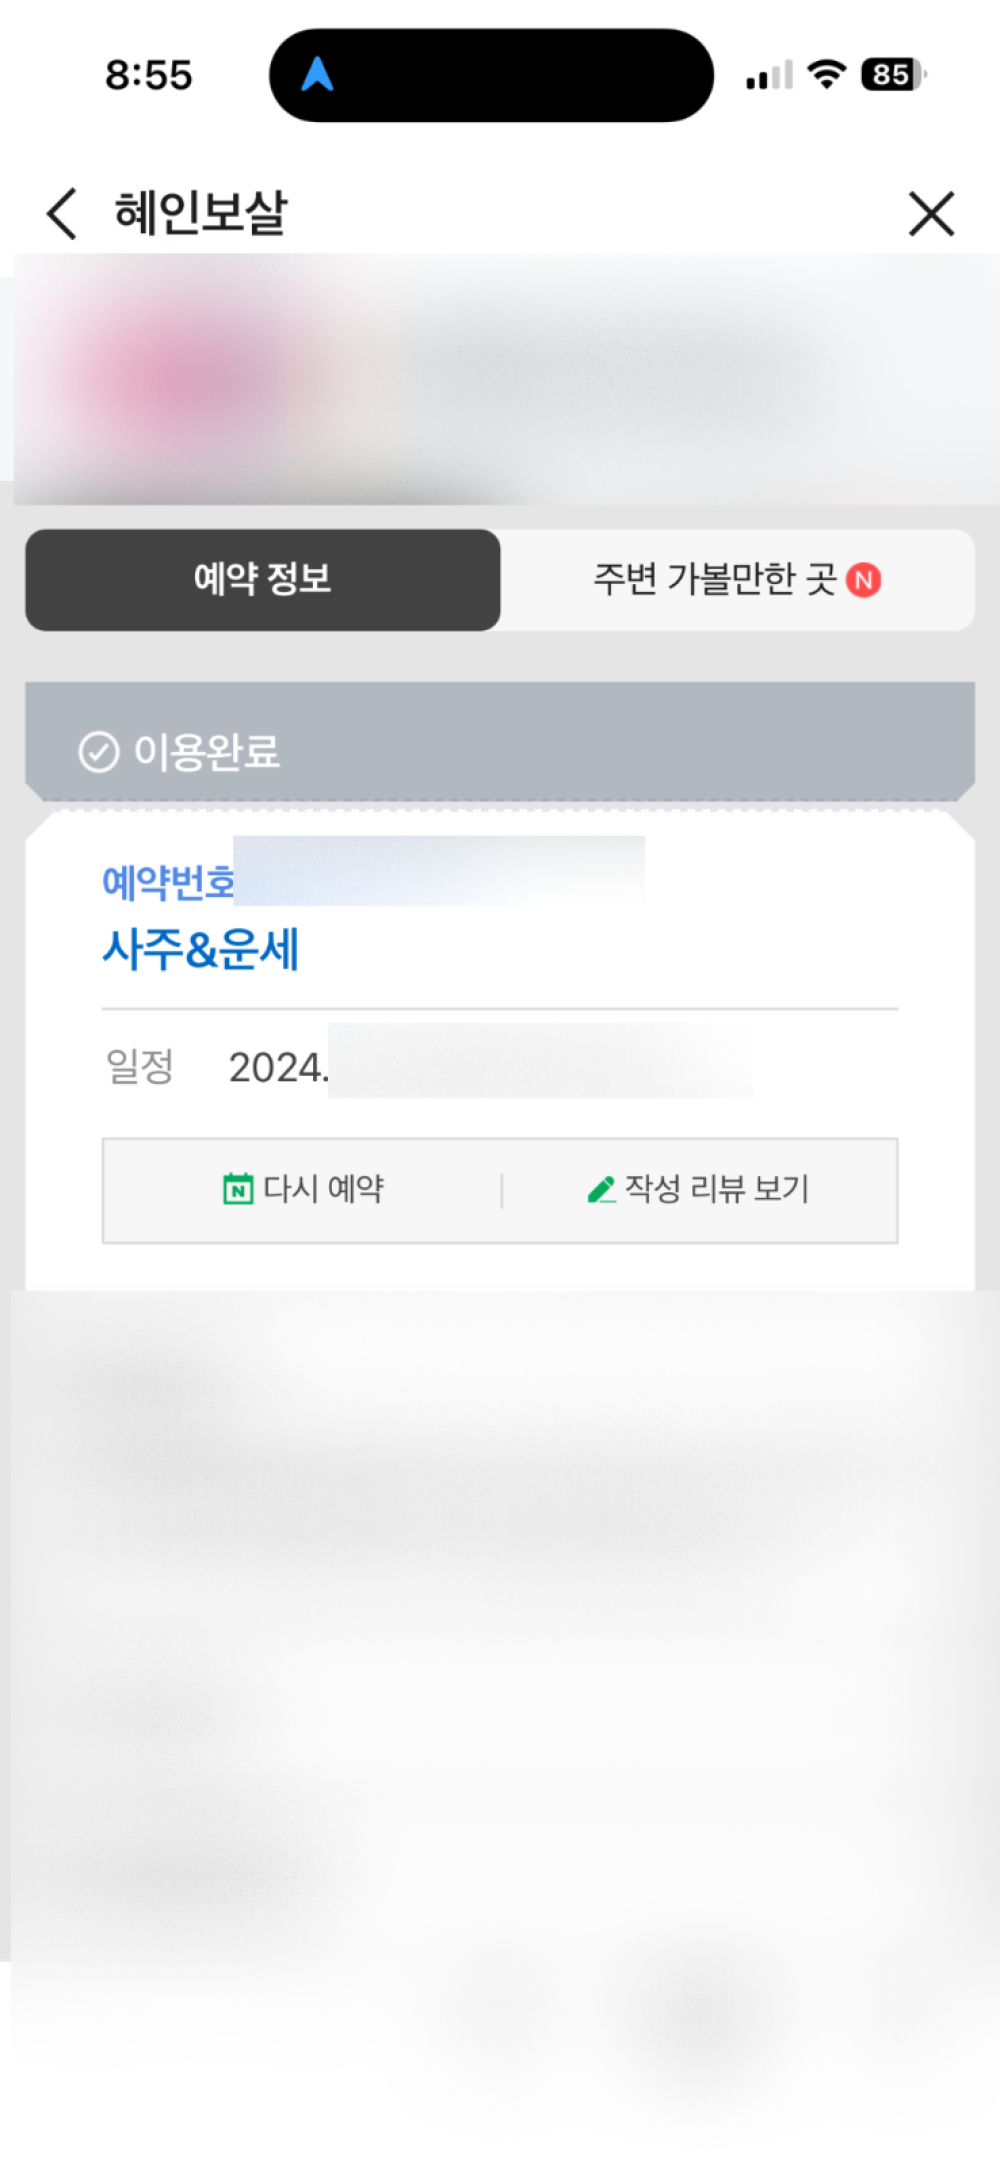Go back using the left chevron
The width and height of the screenshot is (1000, 2168).
tap(62, 214)
